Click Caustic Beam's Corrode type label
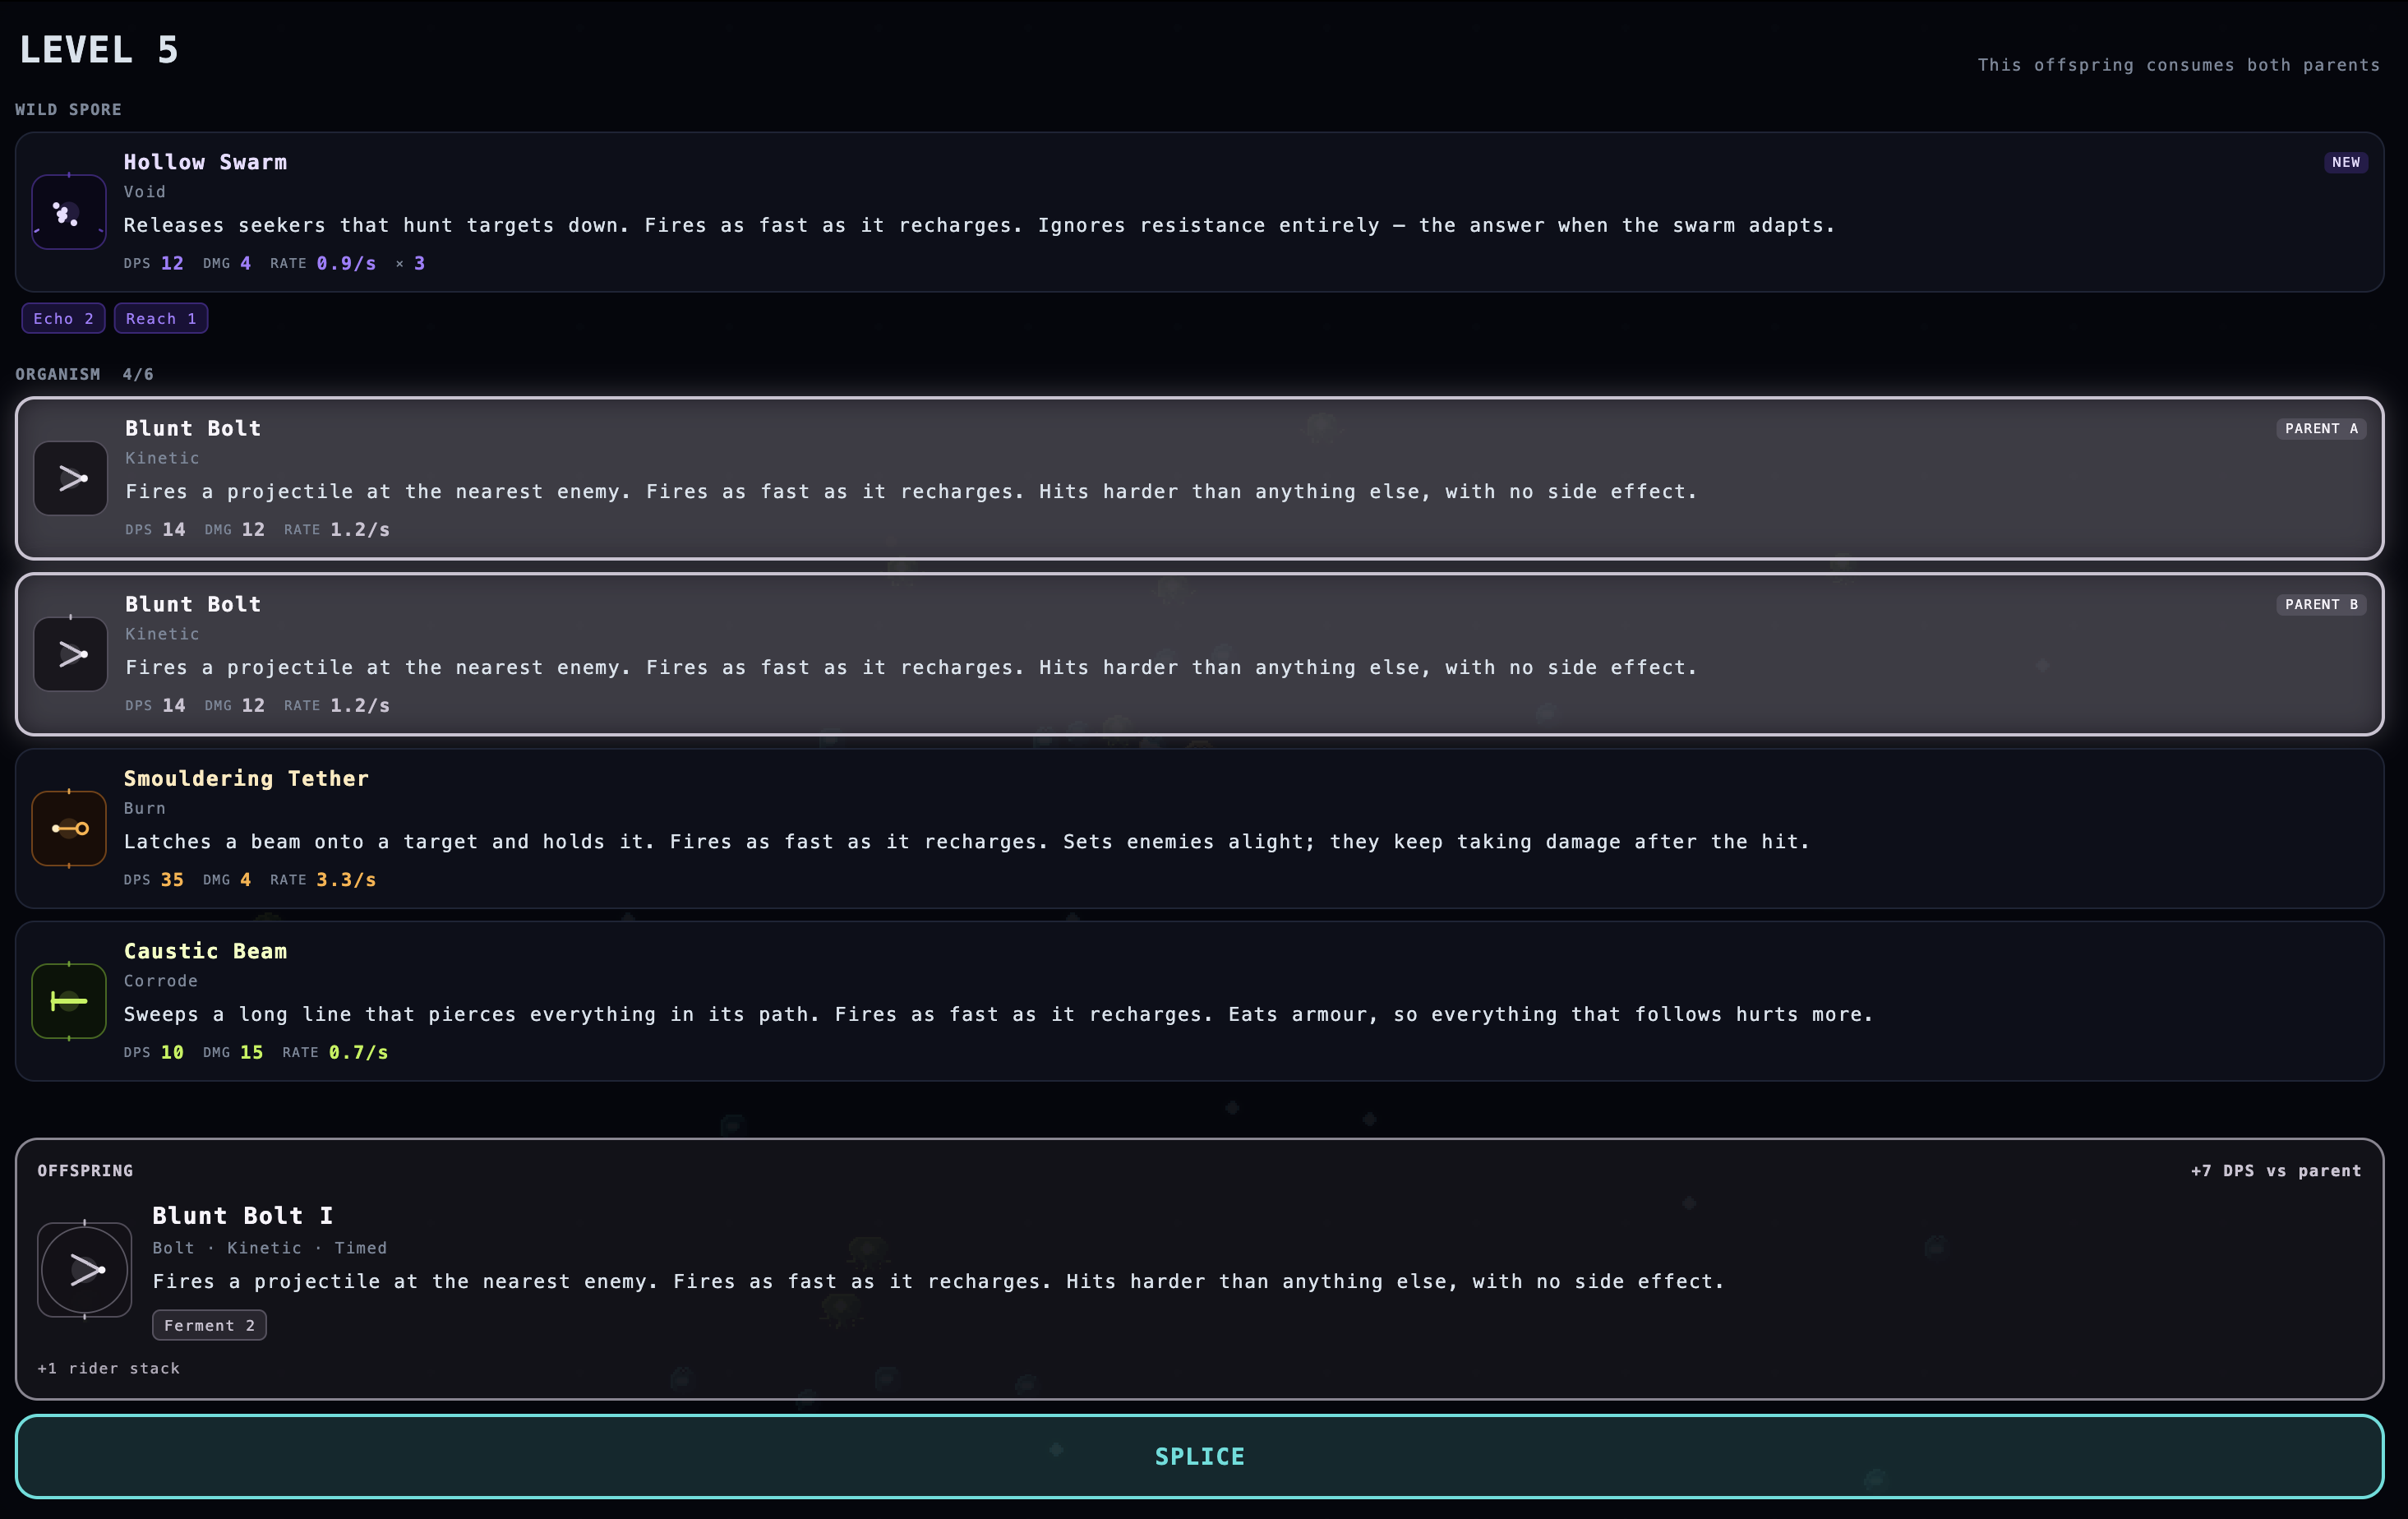The height and width of the screenshot is (1519, 2408). click(160, 981)
